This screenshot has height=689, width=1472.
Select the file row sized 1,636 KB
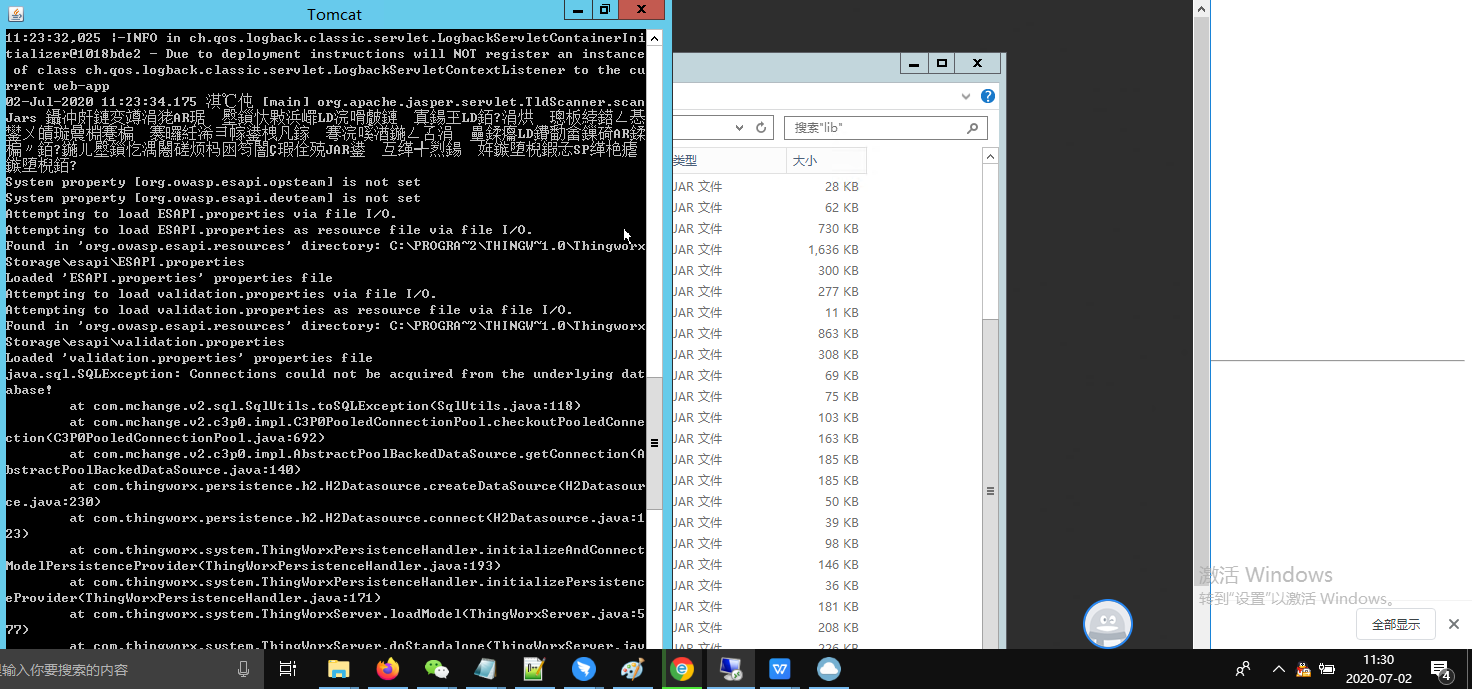(769, 250)
